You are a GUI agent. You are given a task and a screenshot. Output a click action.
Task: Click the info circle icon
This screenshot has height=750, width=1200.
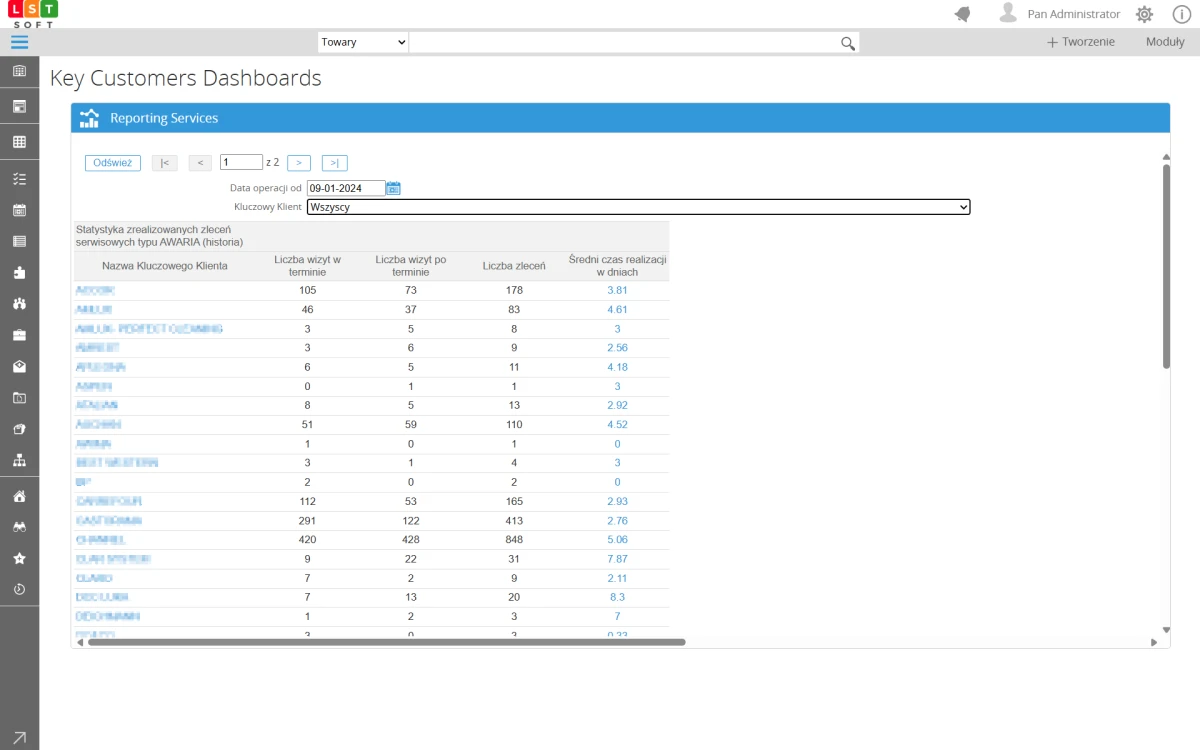tap(1181, 14)
